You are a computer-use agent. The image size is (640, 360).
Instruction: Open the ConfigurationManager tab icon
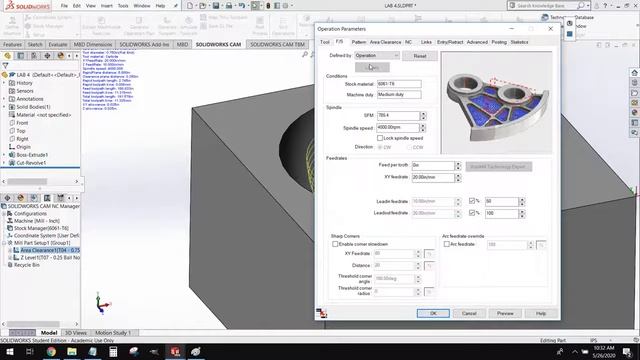pyautogui.click(x=34, y=56)
